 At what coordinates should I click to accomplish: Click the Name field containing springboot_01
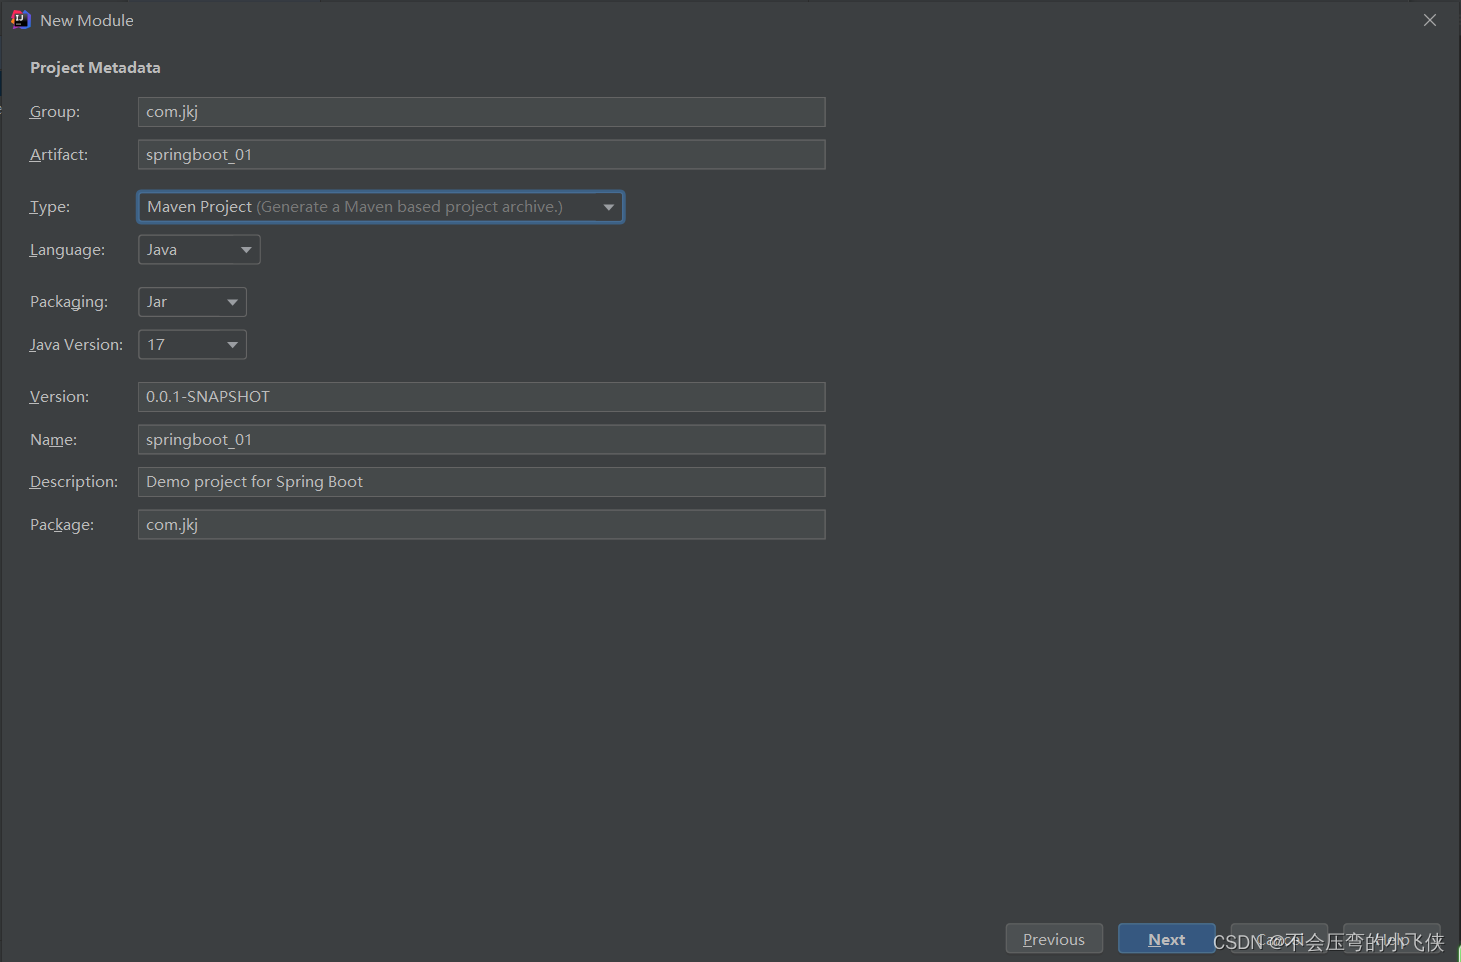point(481,440)
